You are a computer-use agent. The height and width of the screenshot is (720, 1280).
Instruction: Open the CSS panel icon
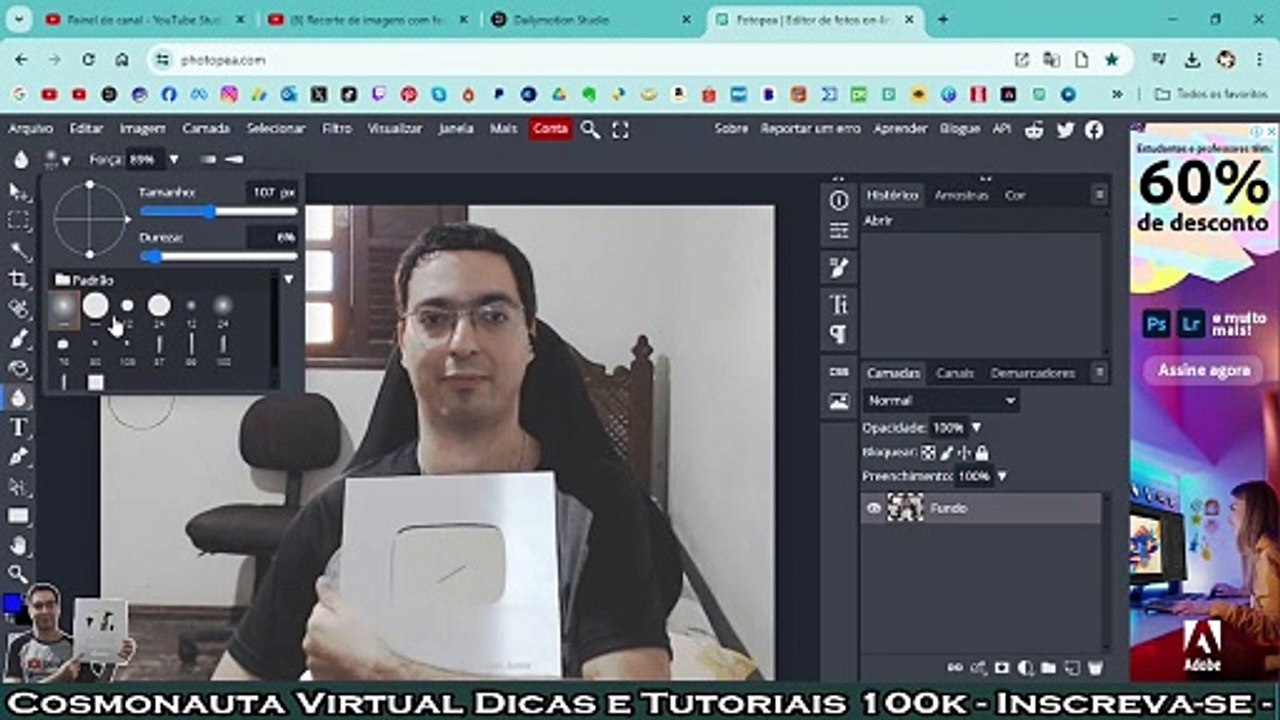click(x=839, y=371)
